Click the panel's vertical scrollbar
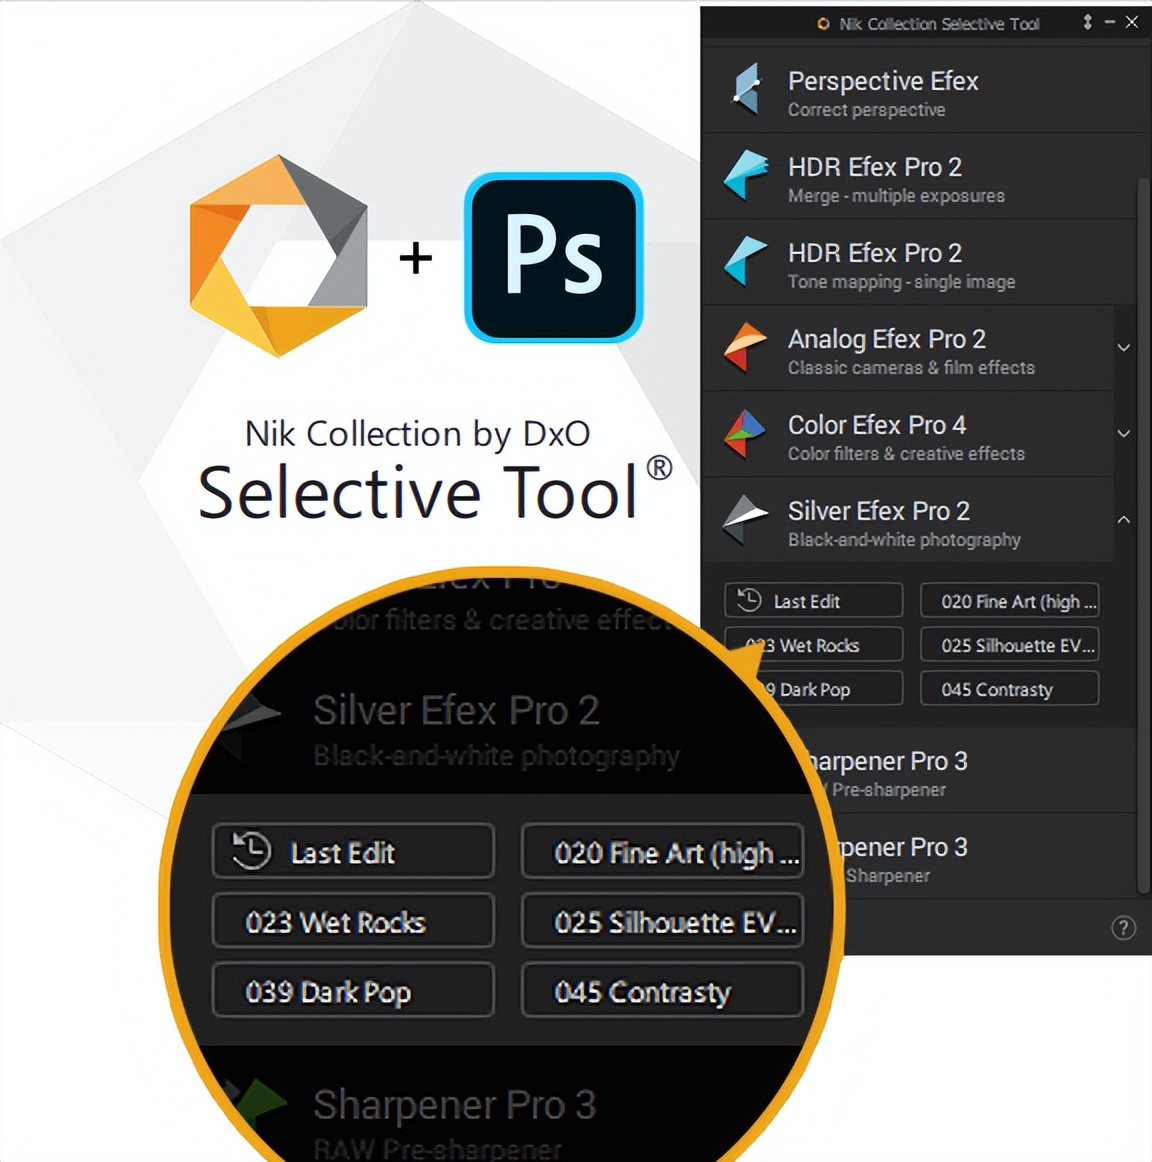This screenshot has width=1152, height=1162. click(1143, 535)
